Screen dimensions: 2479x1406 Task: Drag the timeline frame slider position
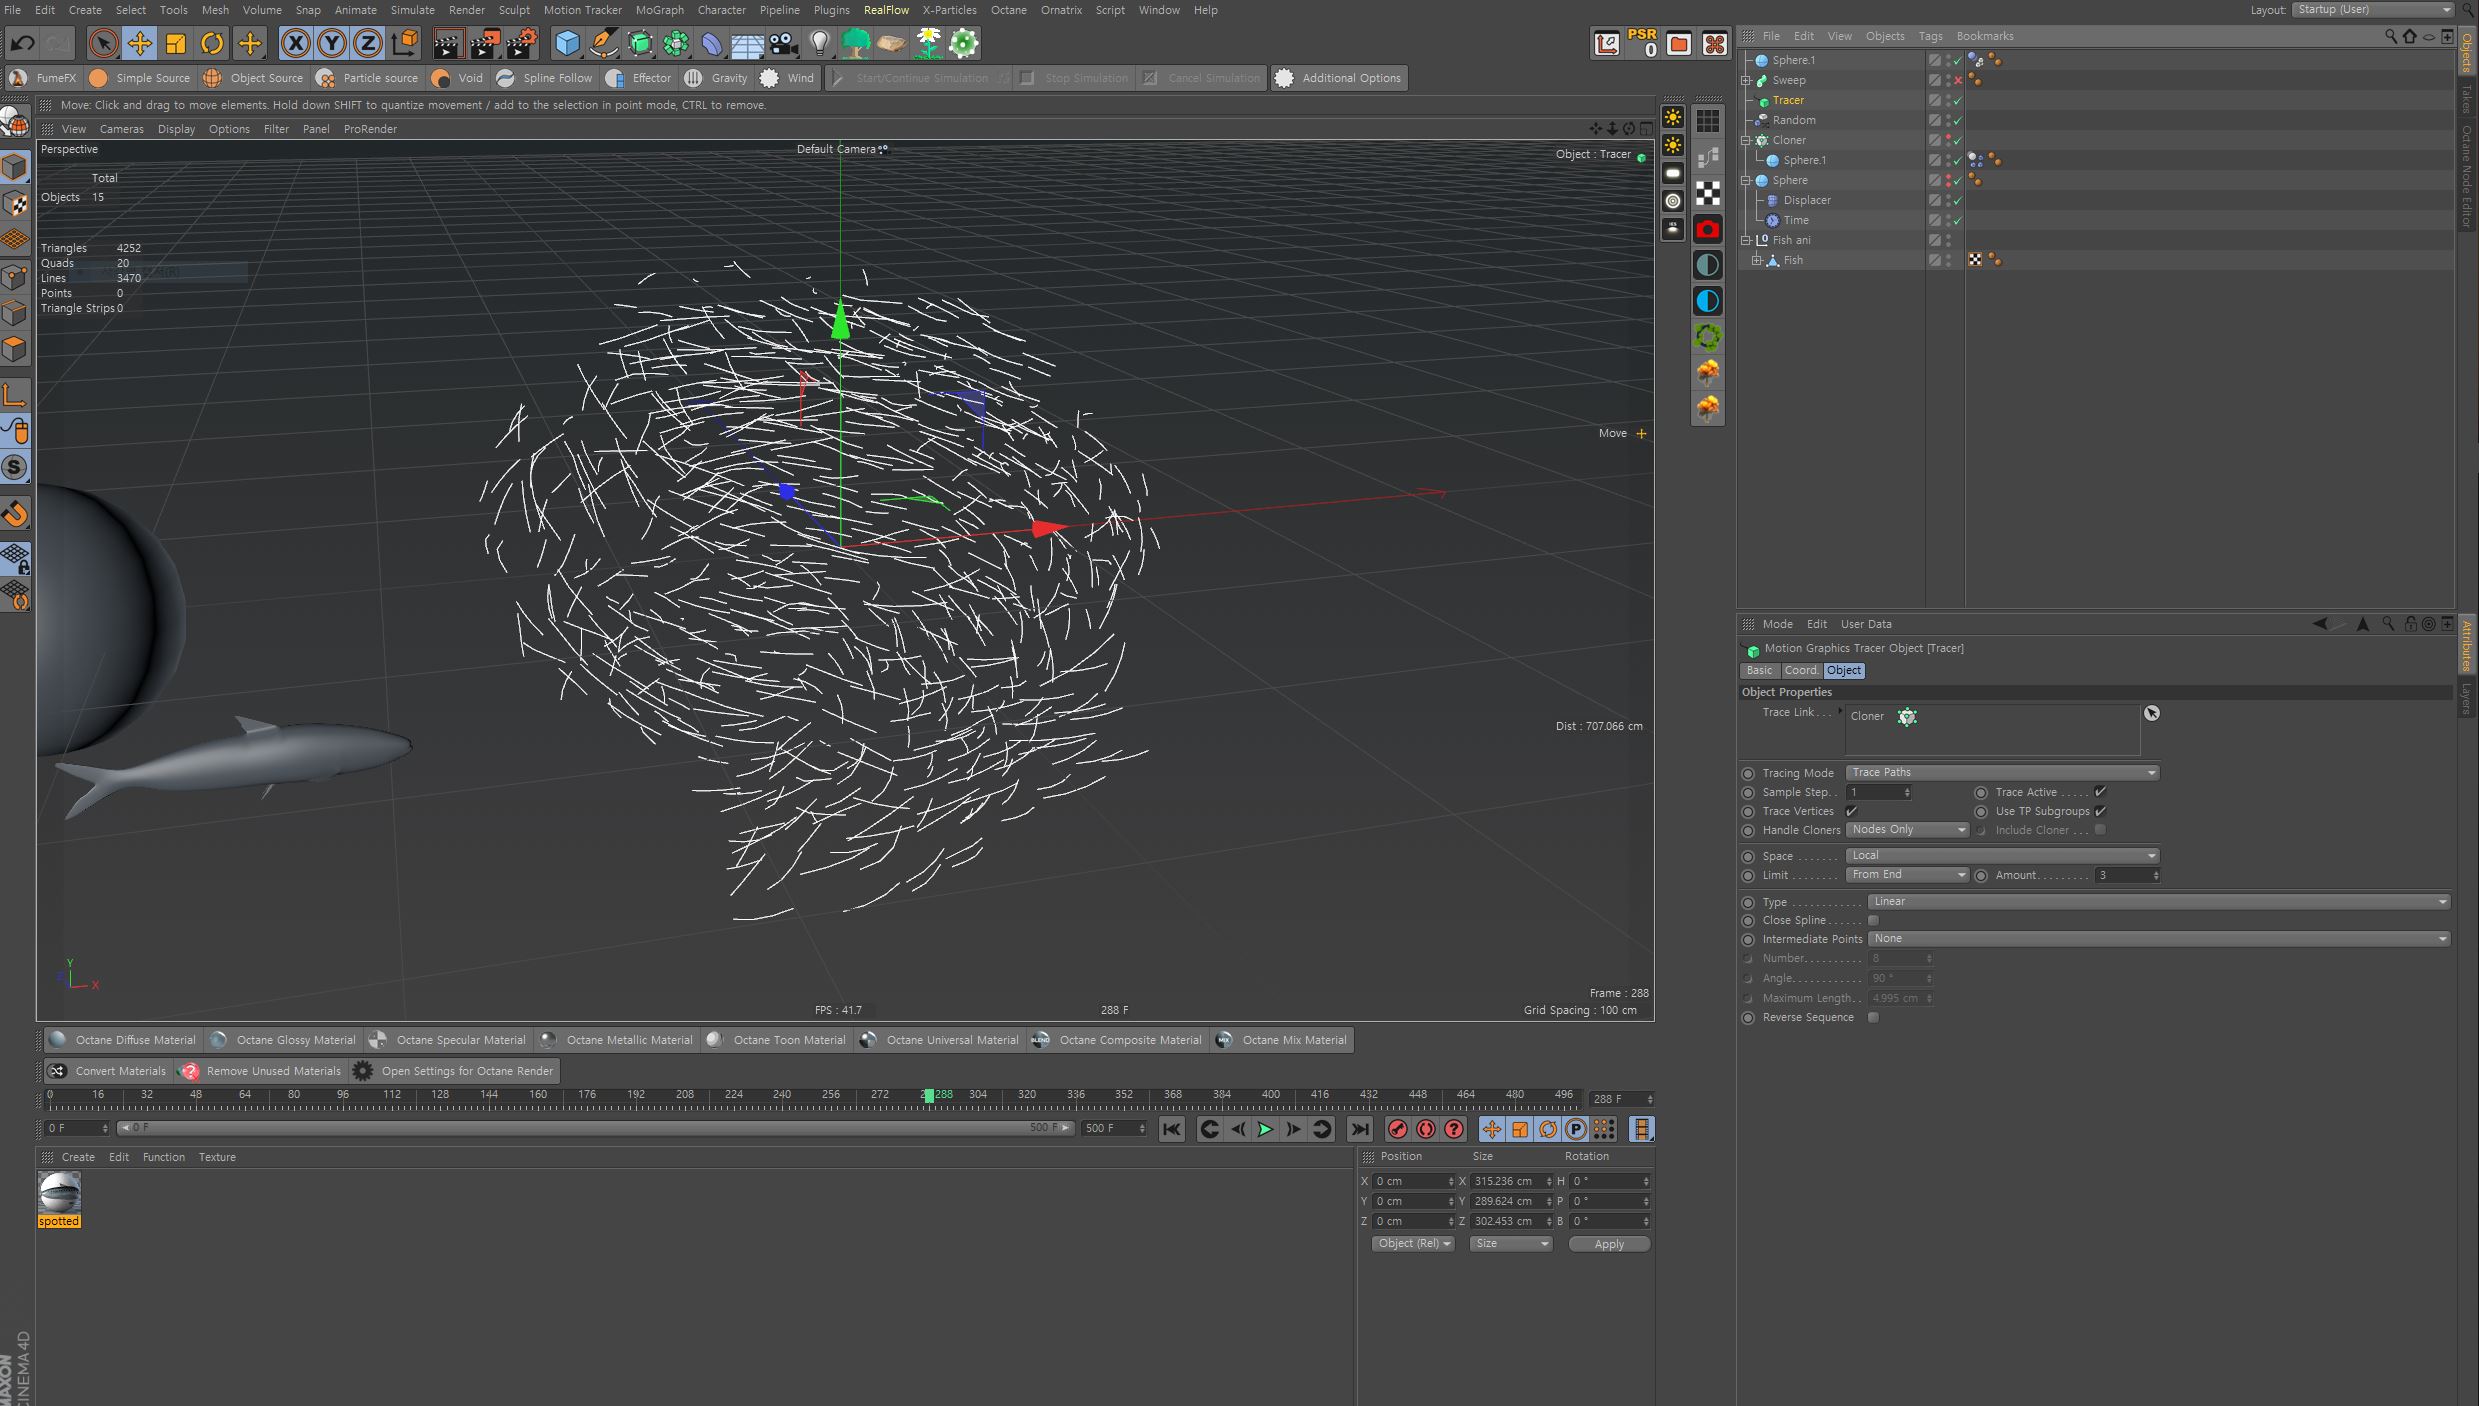931,1095
